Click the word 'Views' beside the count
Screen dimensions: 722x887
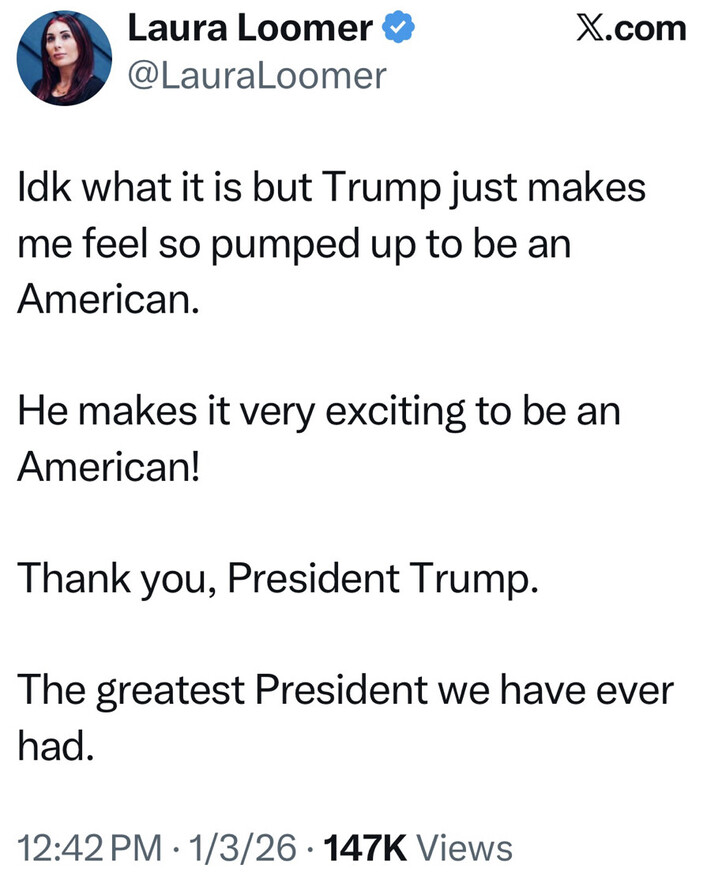point(463,848)
